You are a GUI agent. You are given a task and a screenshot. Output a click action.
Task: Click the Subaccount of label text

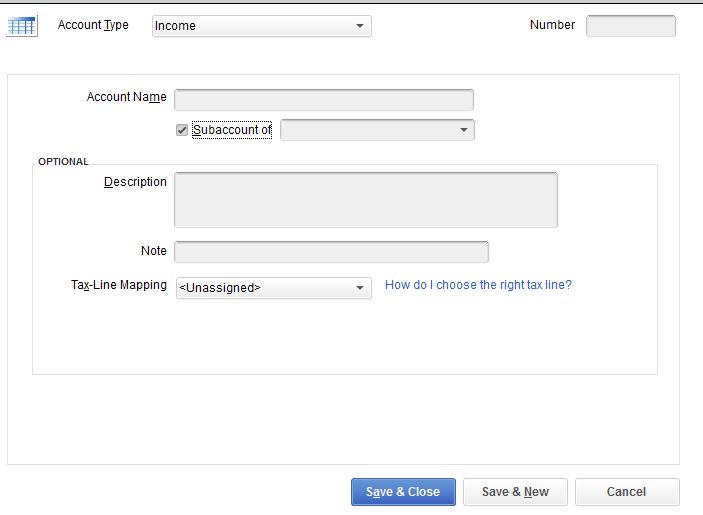point(232,130)
